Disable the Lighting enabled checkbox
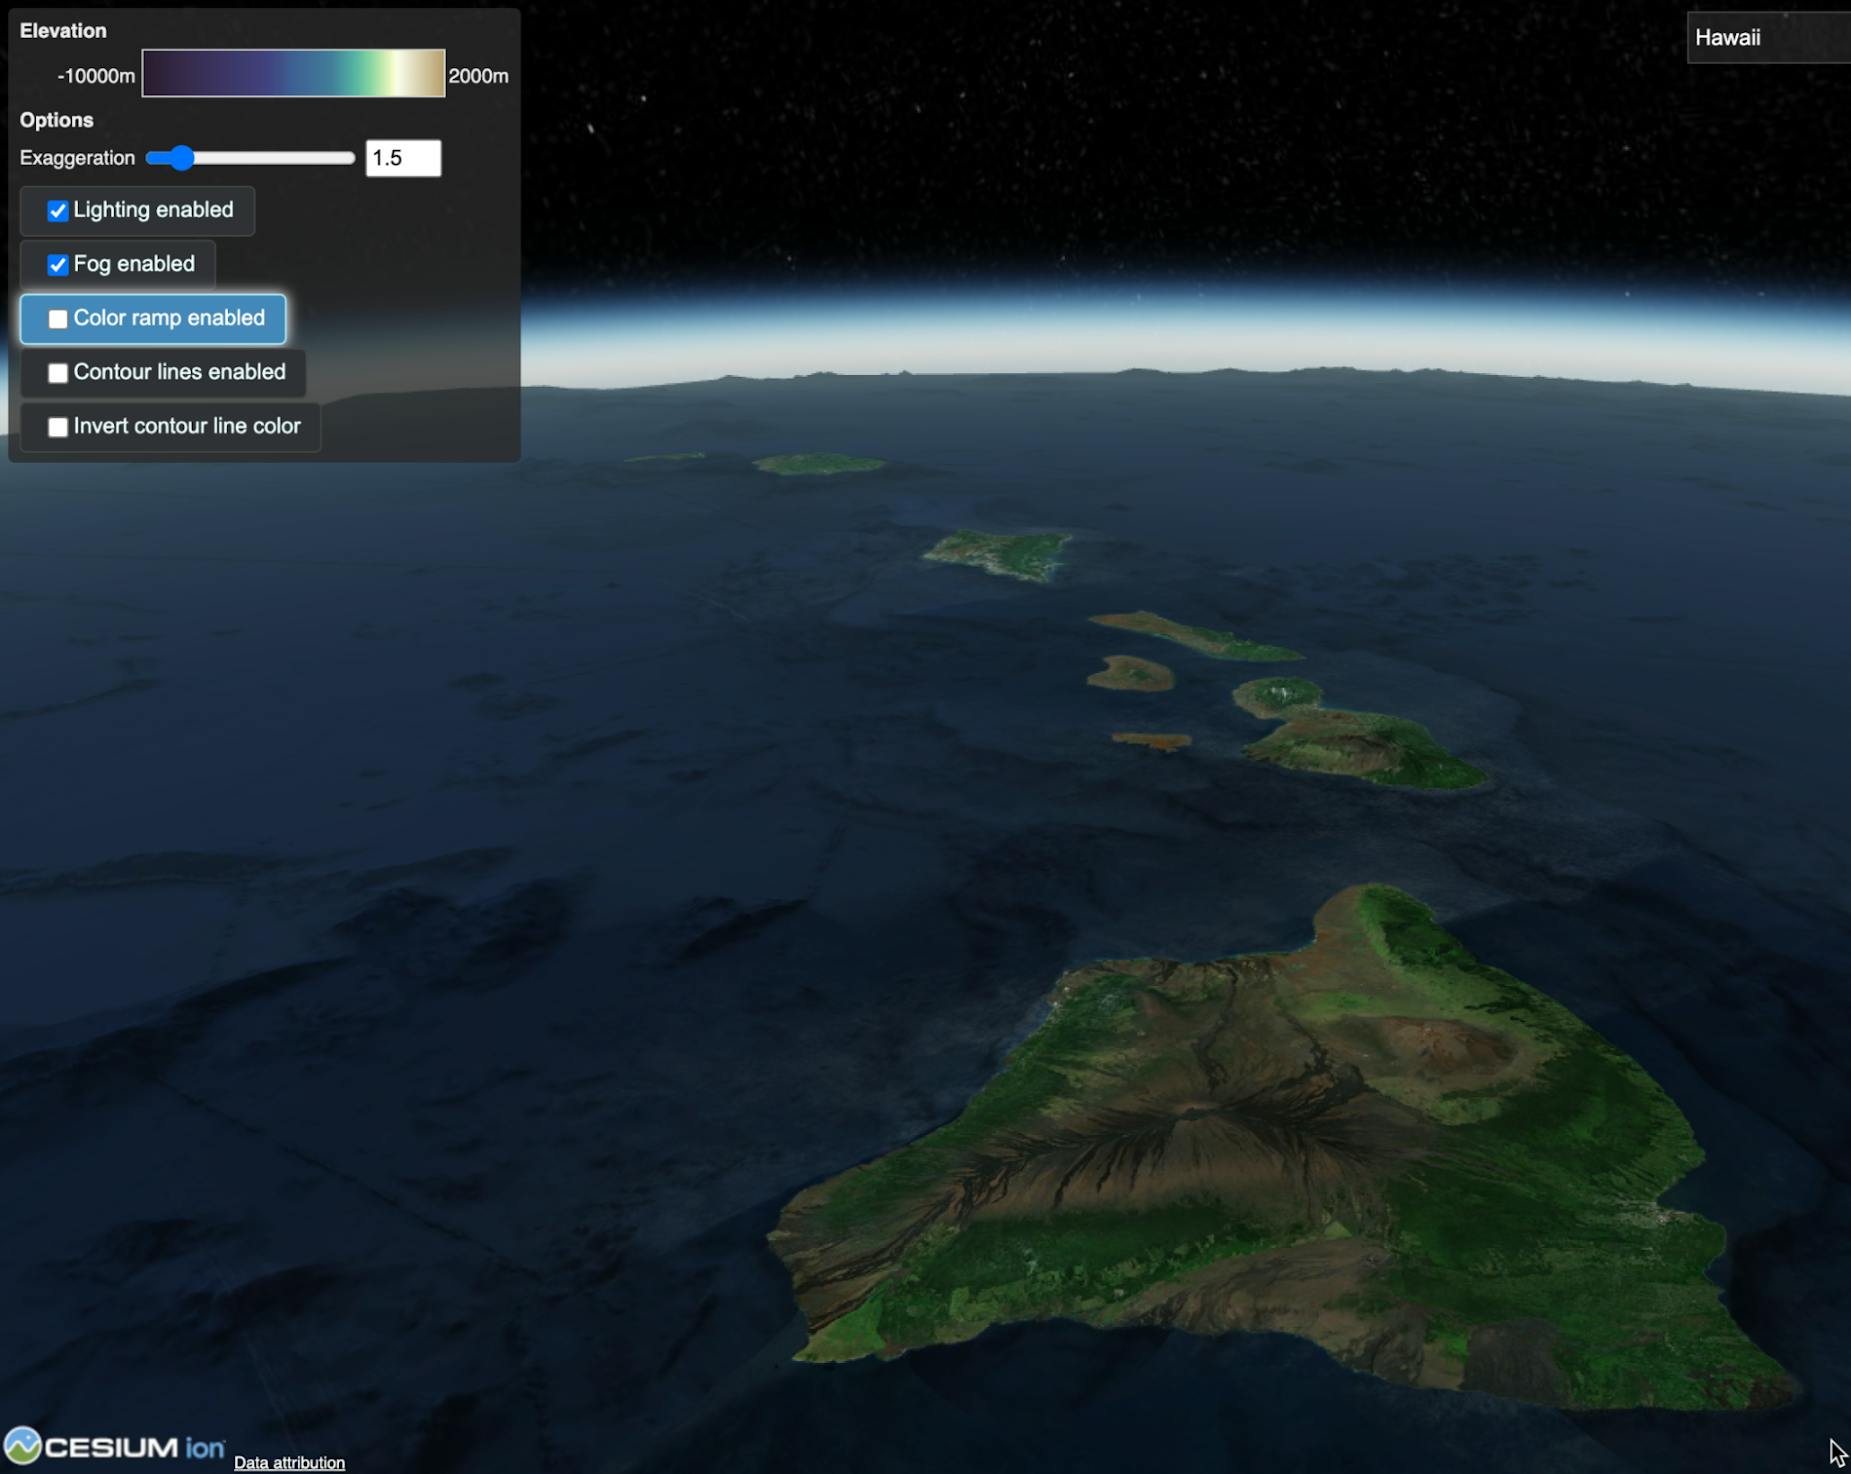 (57, 210)
